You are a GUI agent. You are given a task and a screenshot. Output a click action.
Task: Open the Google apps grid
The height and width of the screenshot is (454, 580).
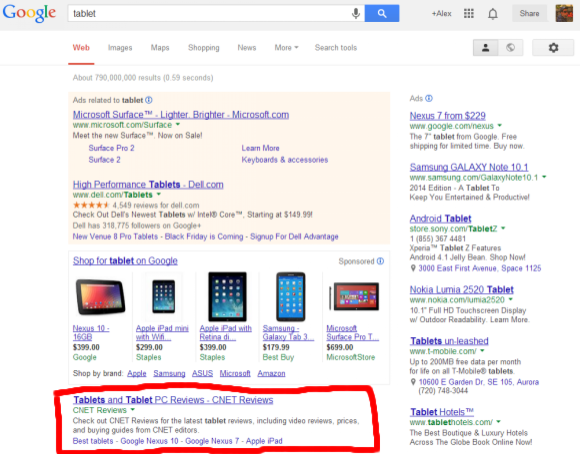(469, 14)
